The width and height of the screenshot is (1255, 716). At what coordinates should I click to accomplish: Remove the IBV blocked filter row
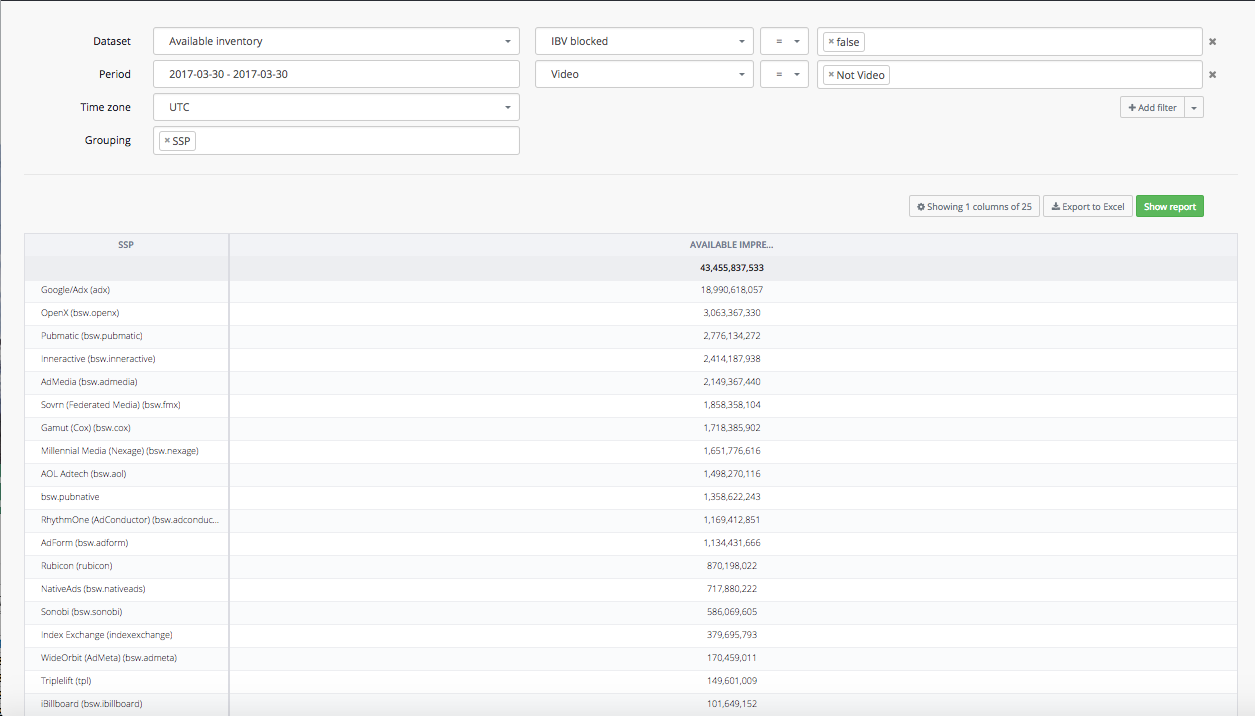(x=1212, y=42)
